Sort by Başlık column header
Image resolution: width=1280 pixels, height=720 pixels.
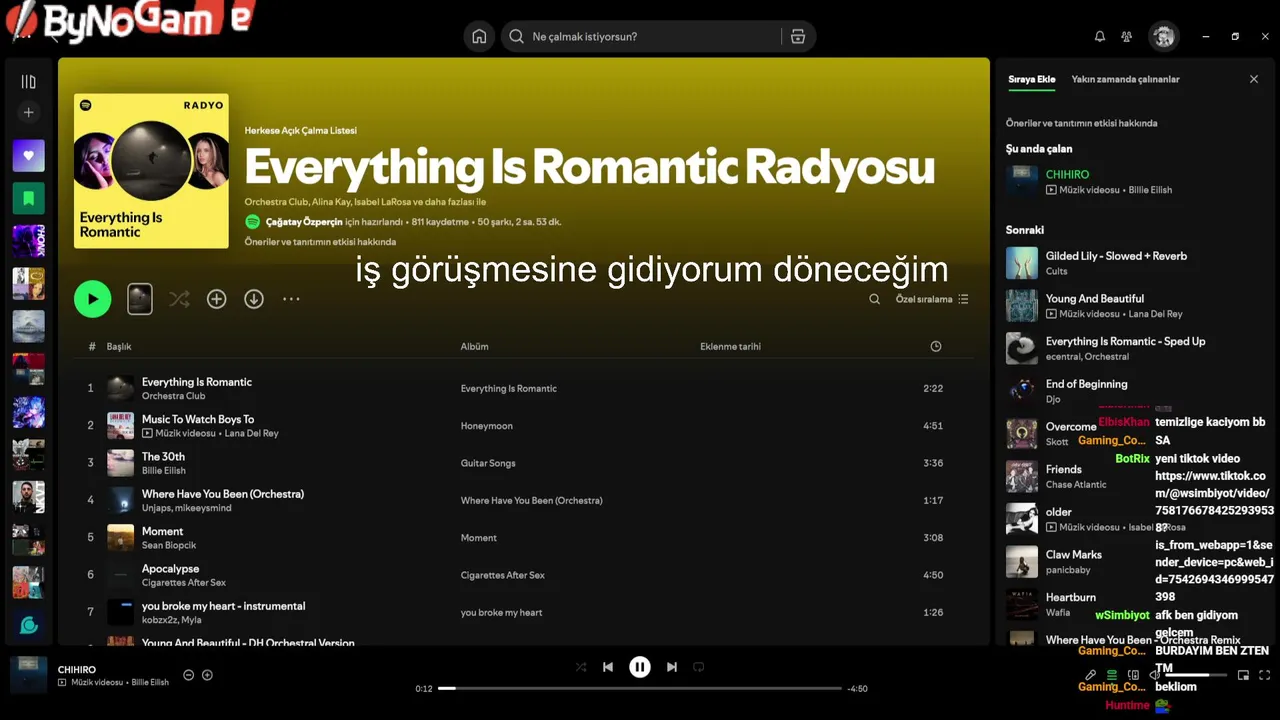coord(119,346)
